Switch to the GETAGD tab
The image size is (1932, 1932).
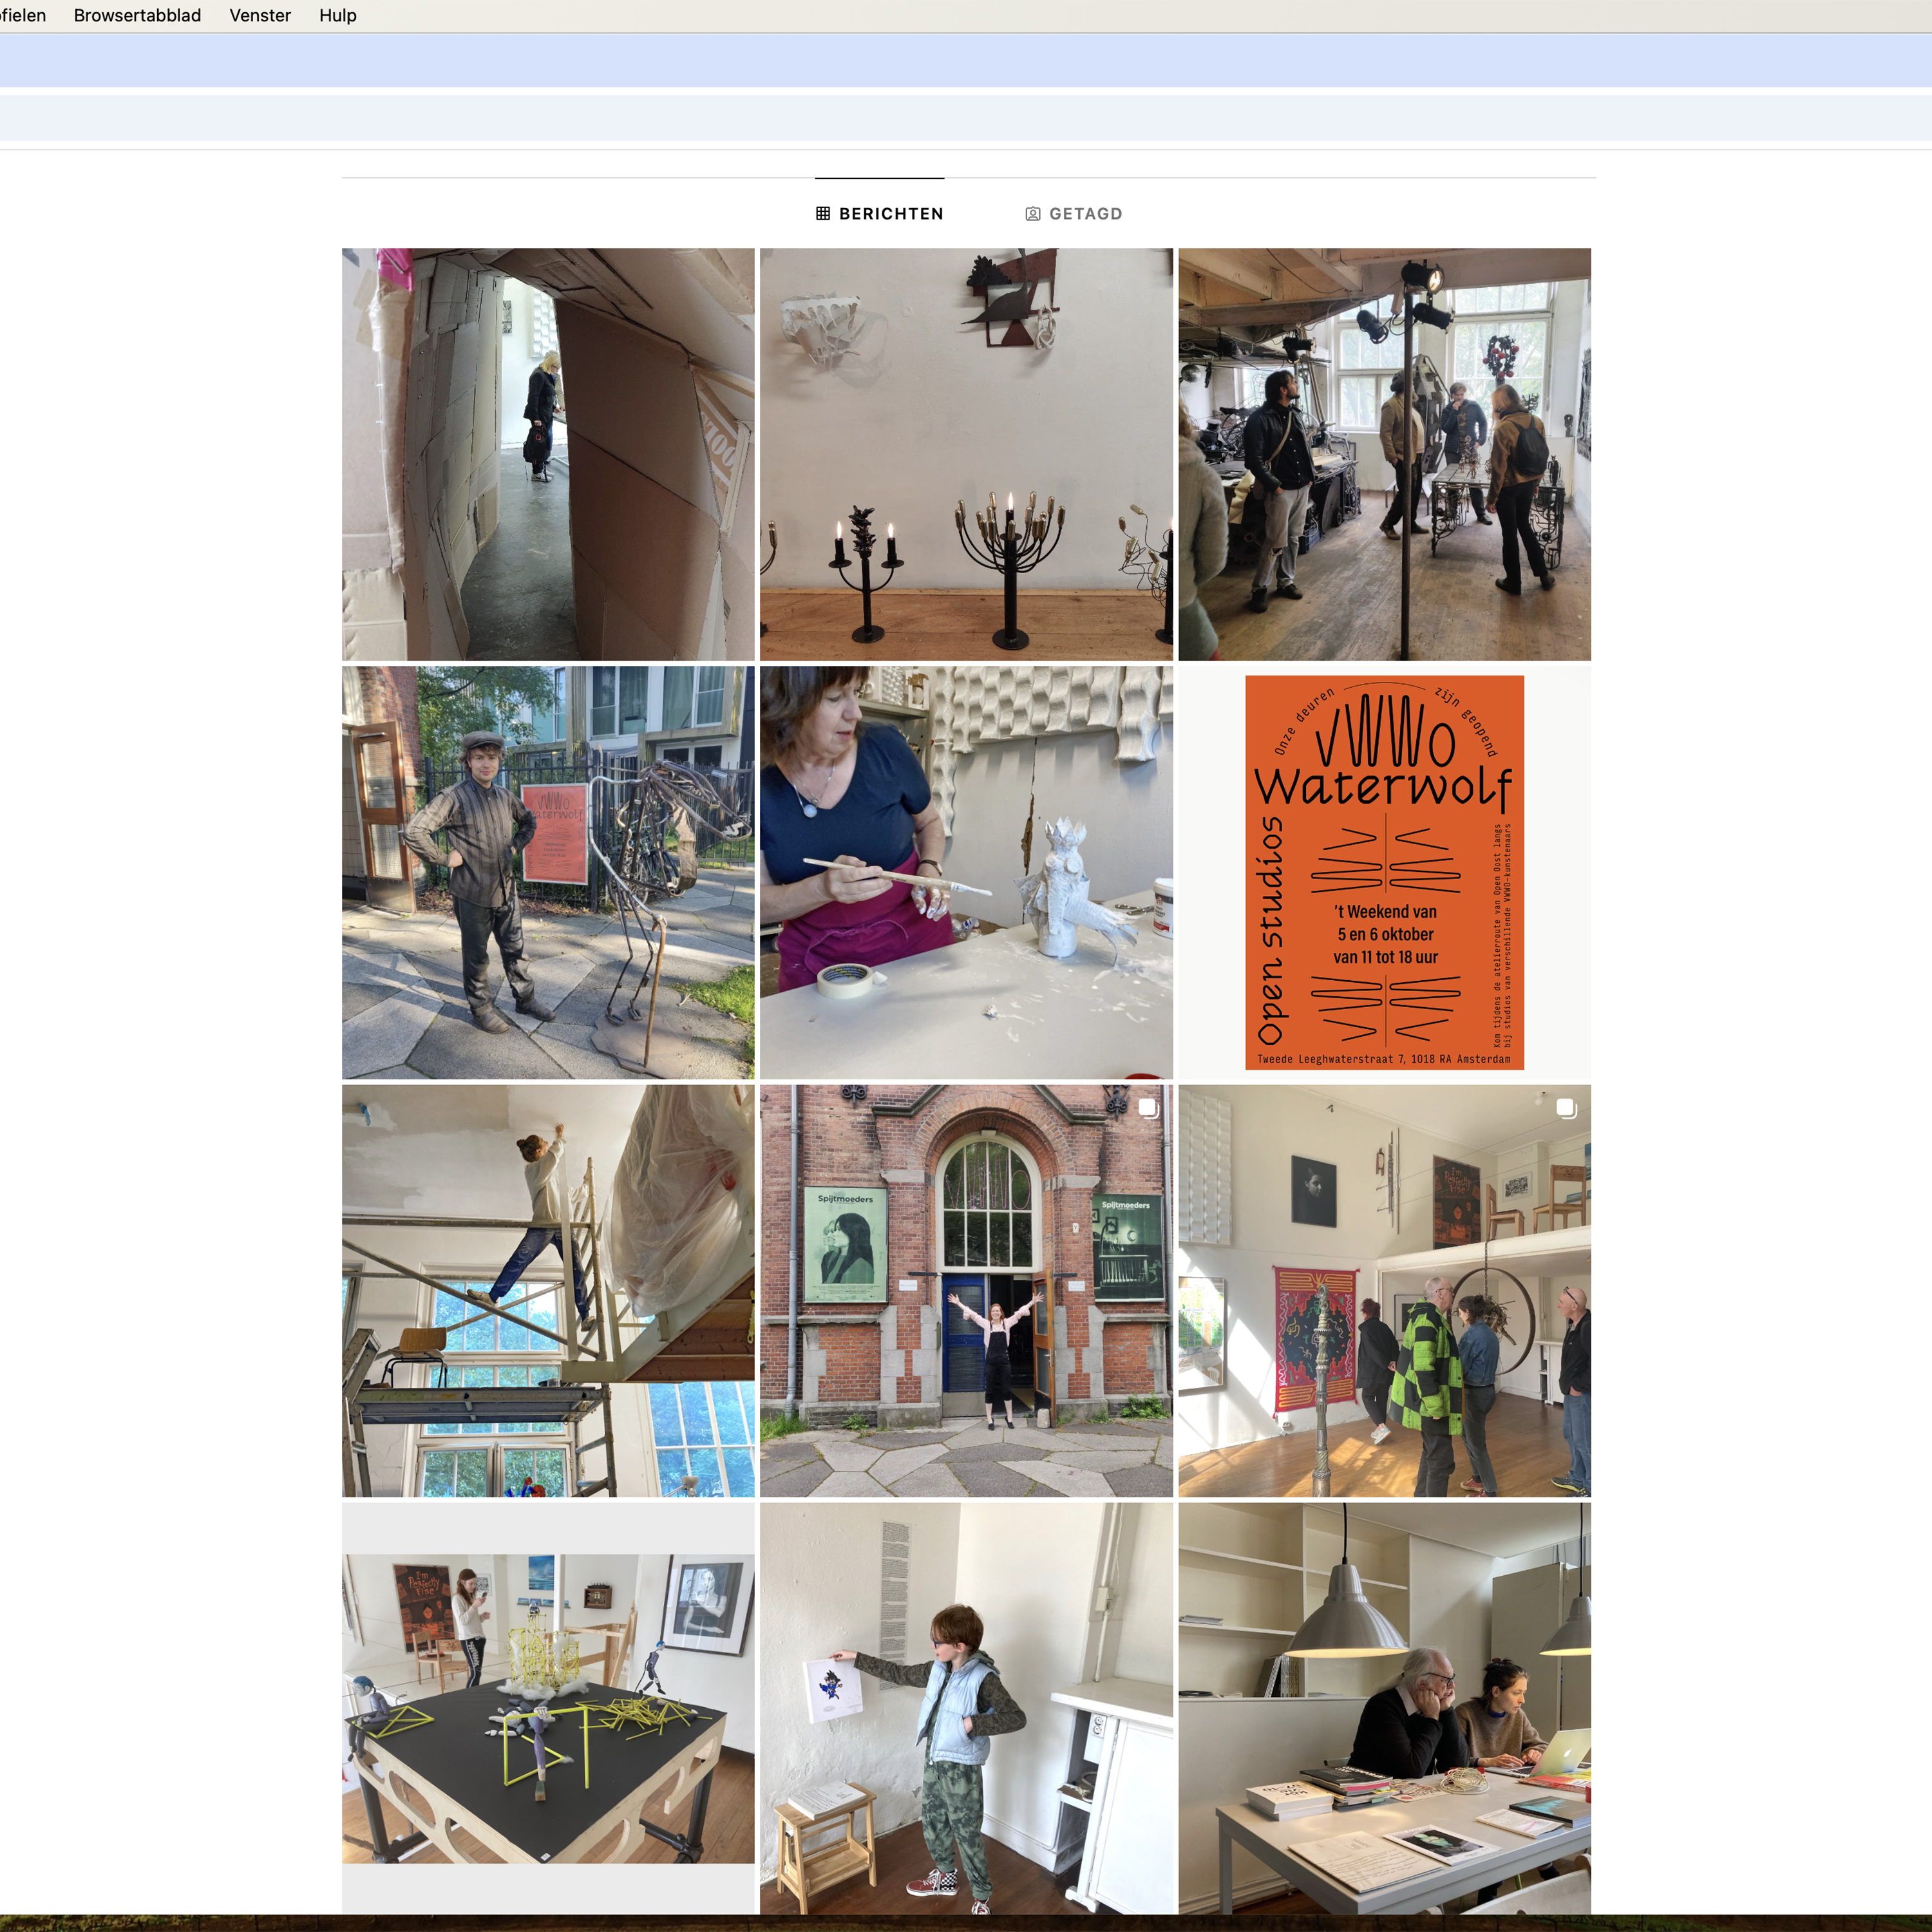(1085, 214)
